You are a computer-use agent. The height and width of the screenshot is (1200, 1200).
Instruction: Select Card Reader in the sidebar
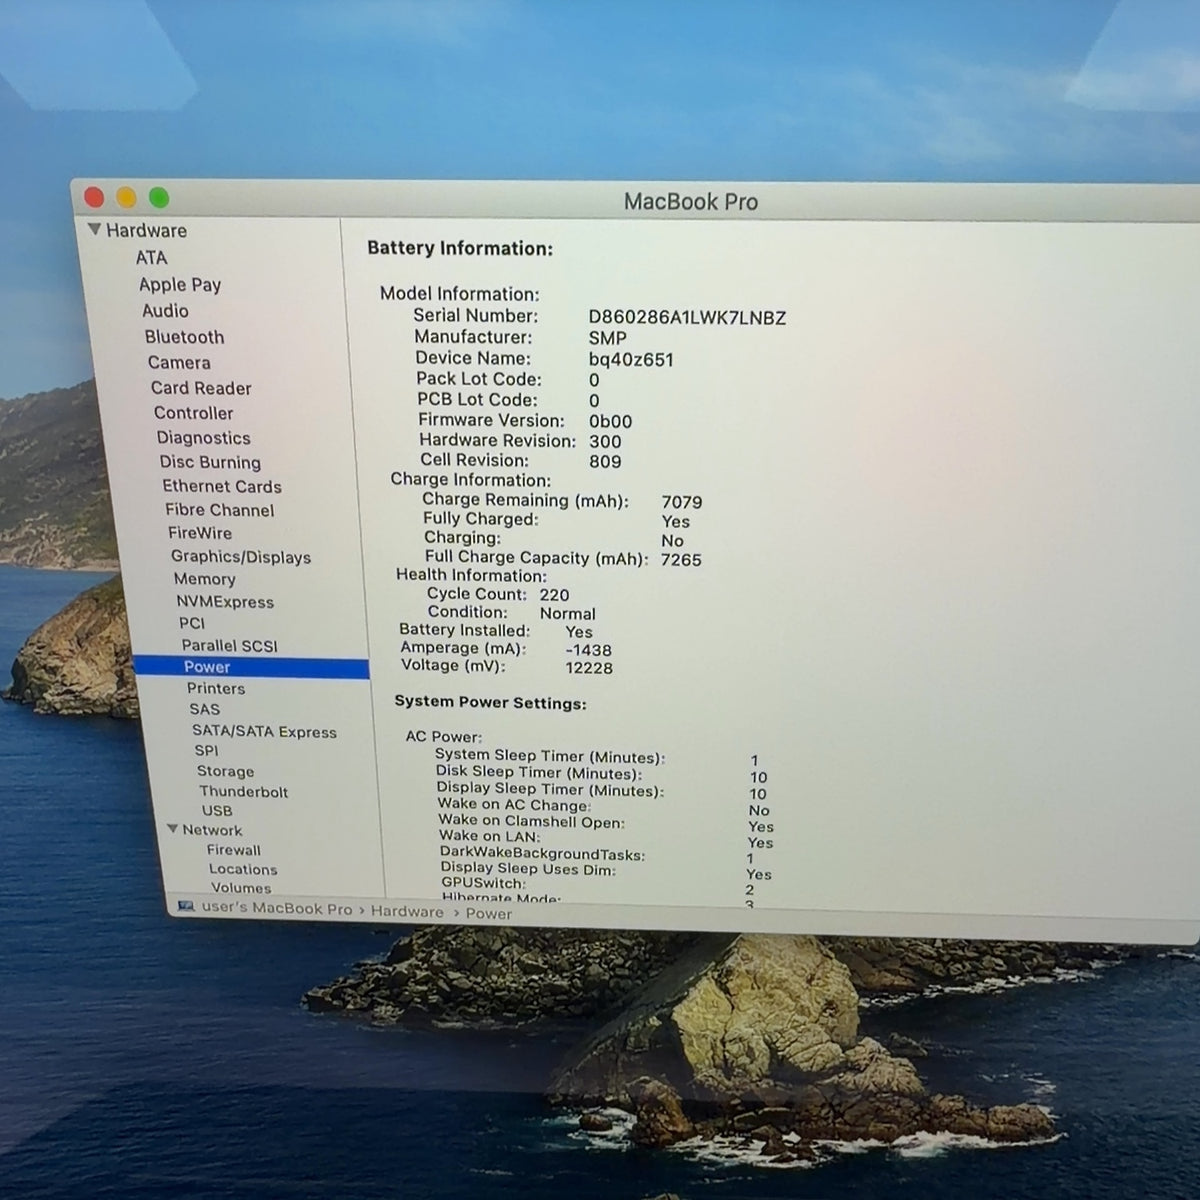(201, 388)
